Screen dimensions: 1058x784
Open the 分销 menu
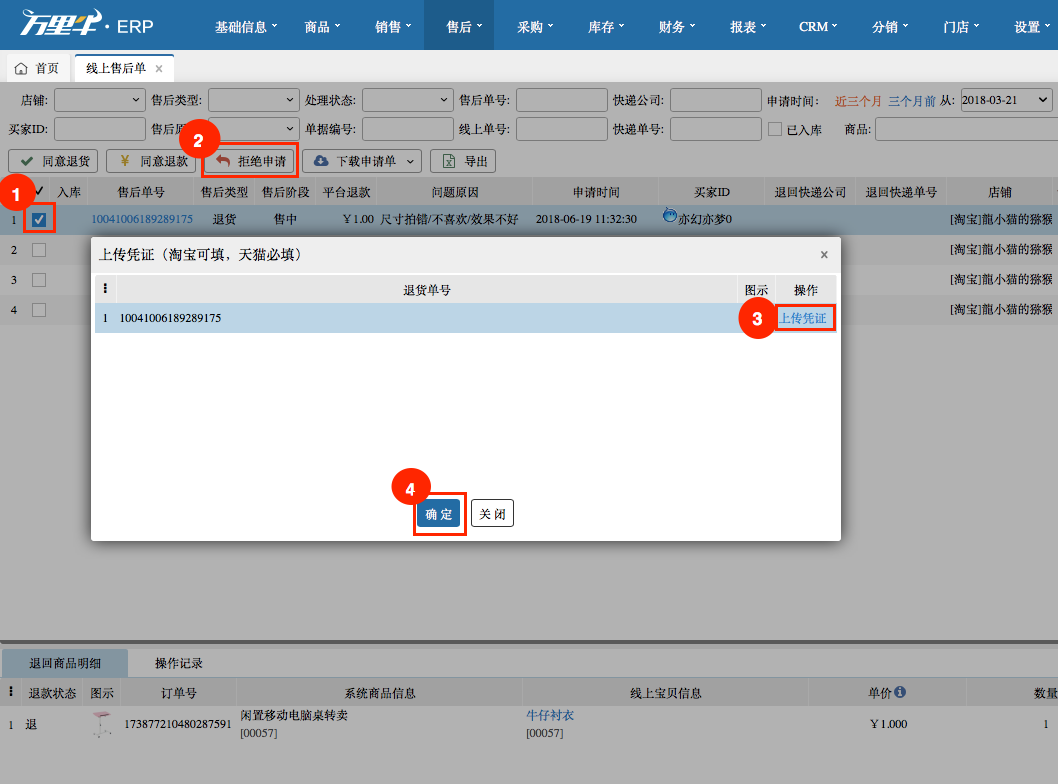click(x=890, y=26)
